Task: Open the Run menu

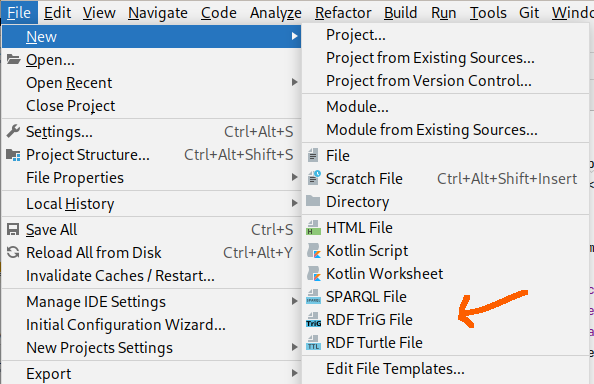Action: click(x=444, y=12)
